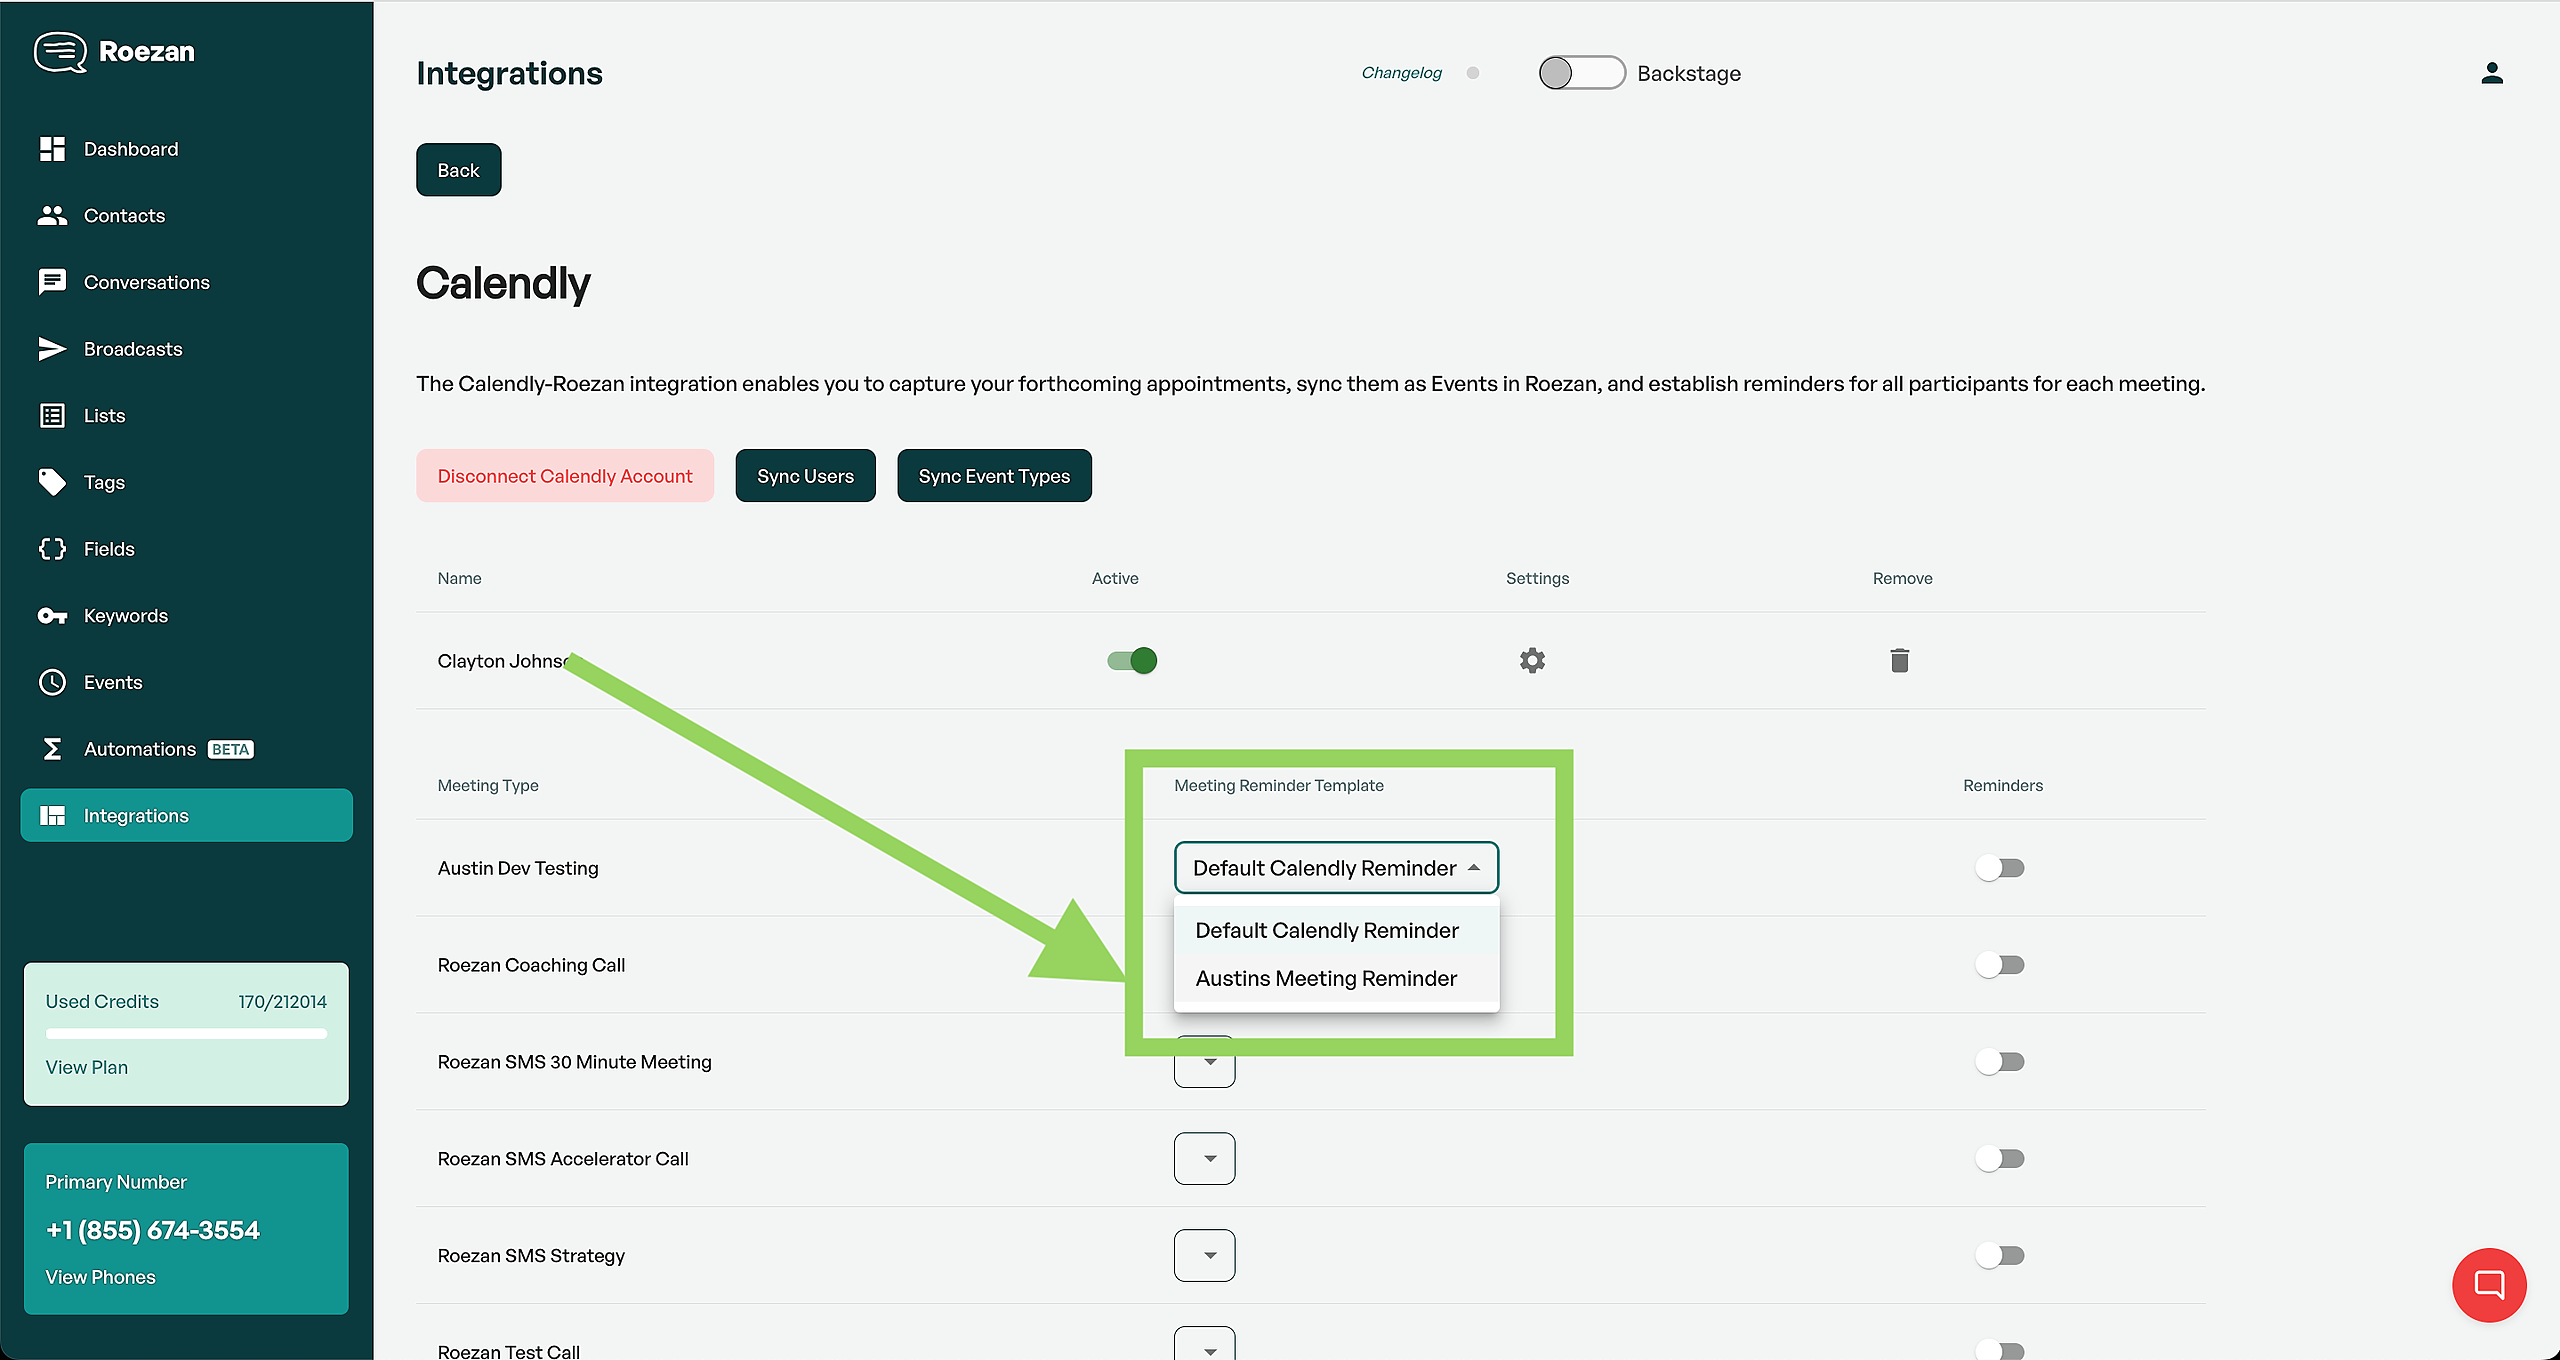
Task: Click the Tags label icon
Action: coord(52,482)
